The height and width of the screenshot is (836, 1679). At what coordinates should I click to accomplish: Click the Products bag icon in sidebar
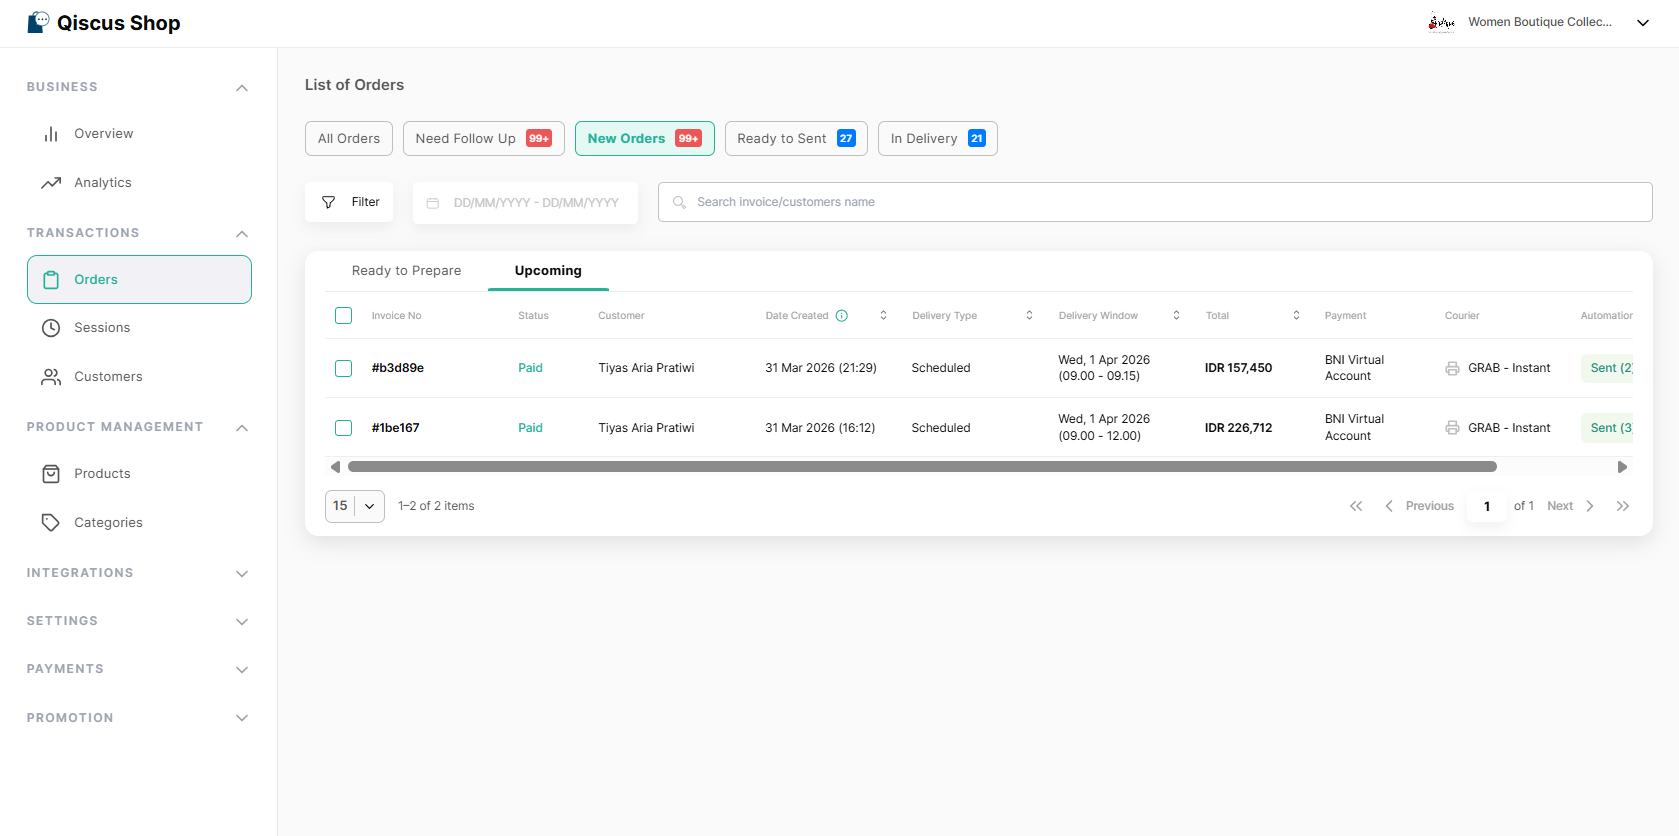[51, 474]
